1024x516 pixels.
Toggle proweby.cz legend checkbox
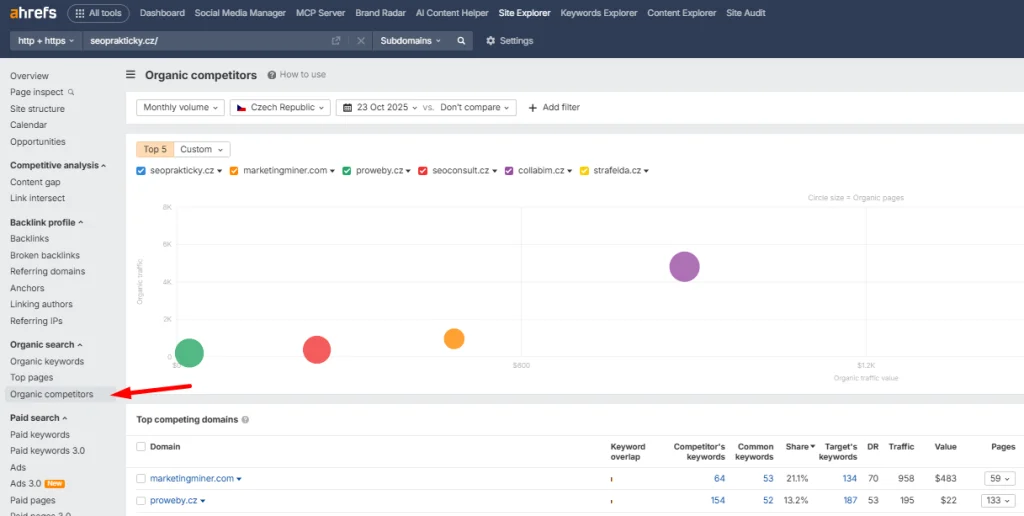pos(347,171)
